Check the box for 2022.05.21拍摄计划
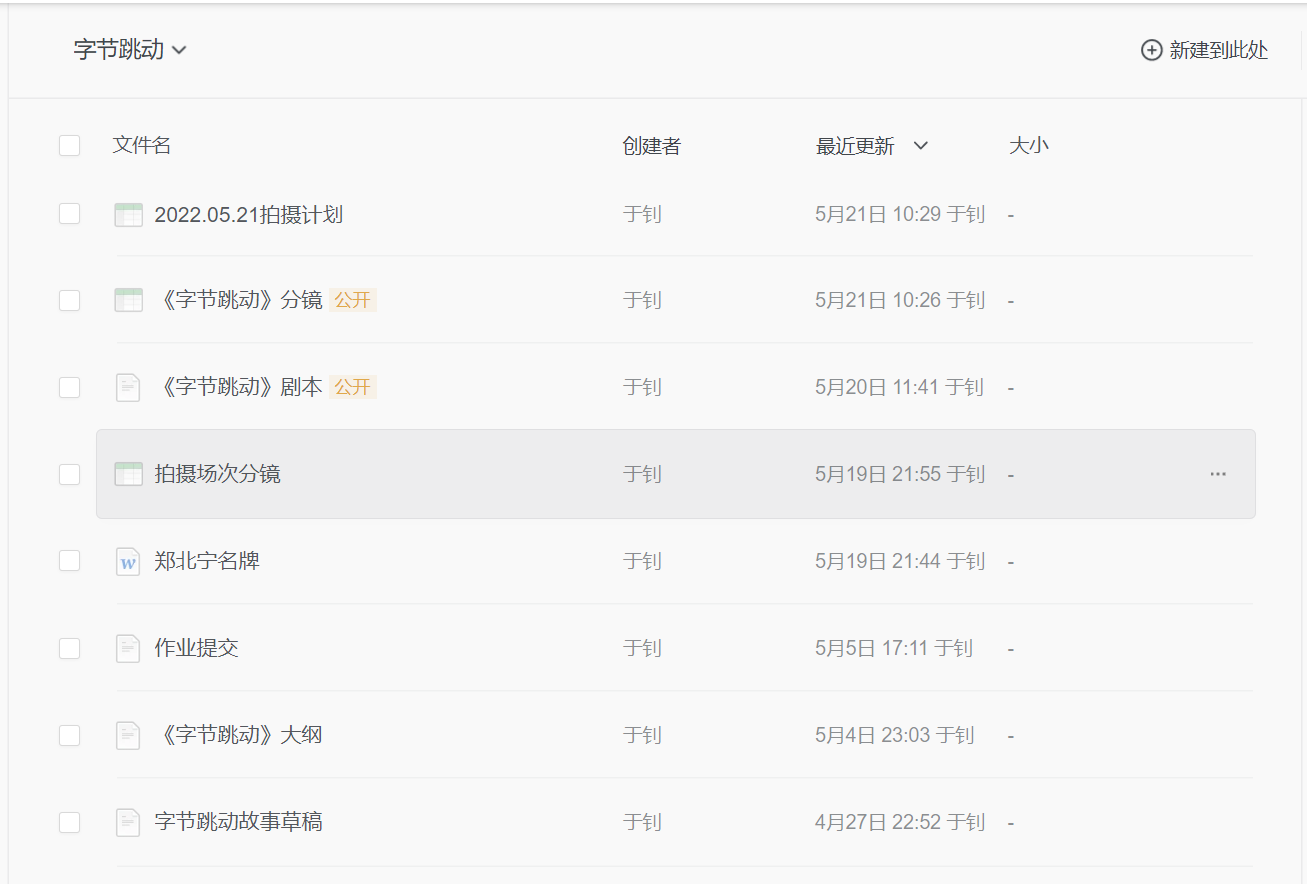This screenshot has width=1307, height=884. click(x=69, y=214)
